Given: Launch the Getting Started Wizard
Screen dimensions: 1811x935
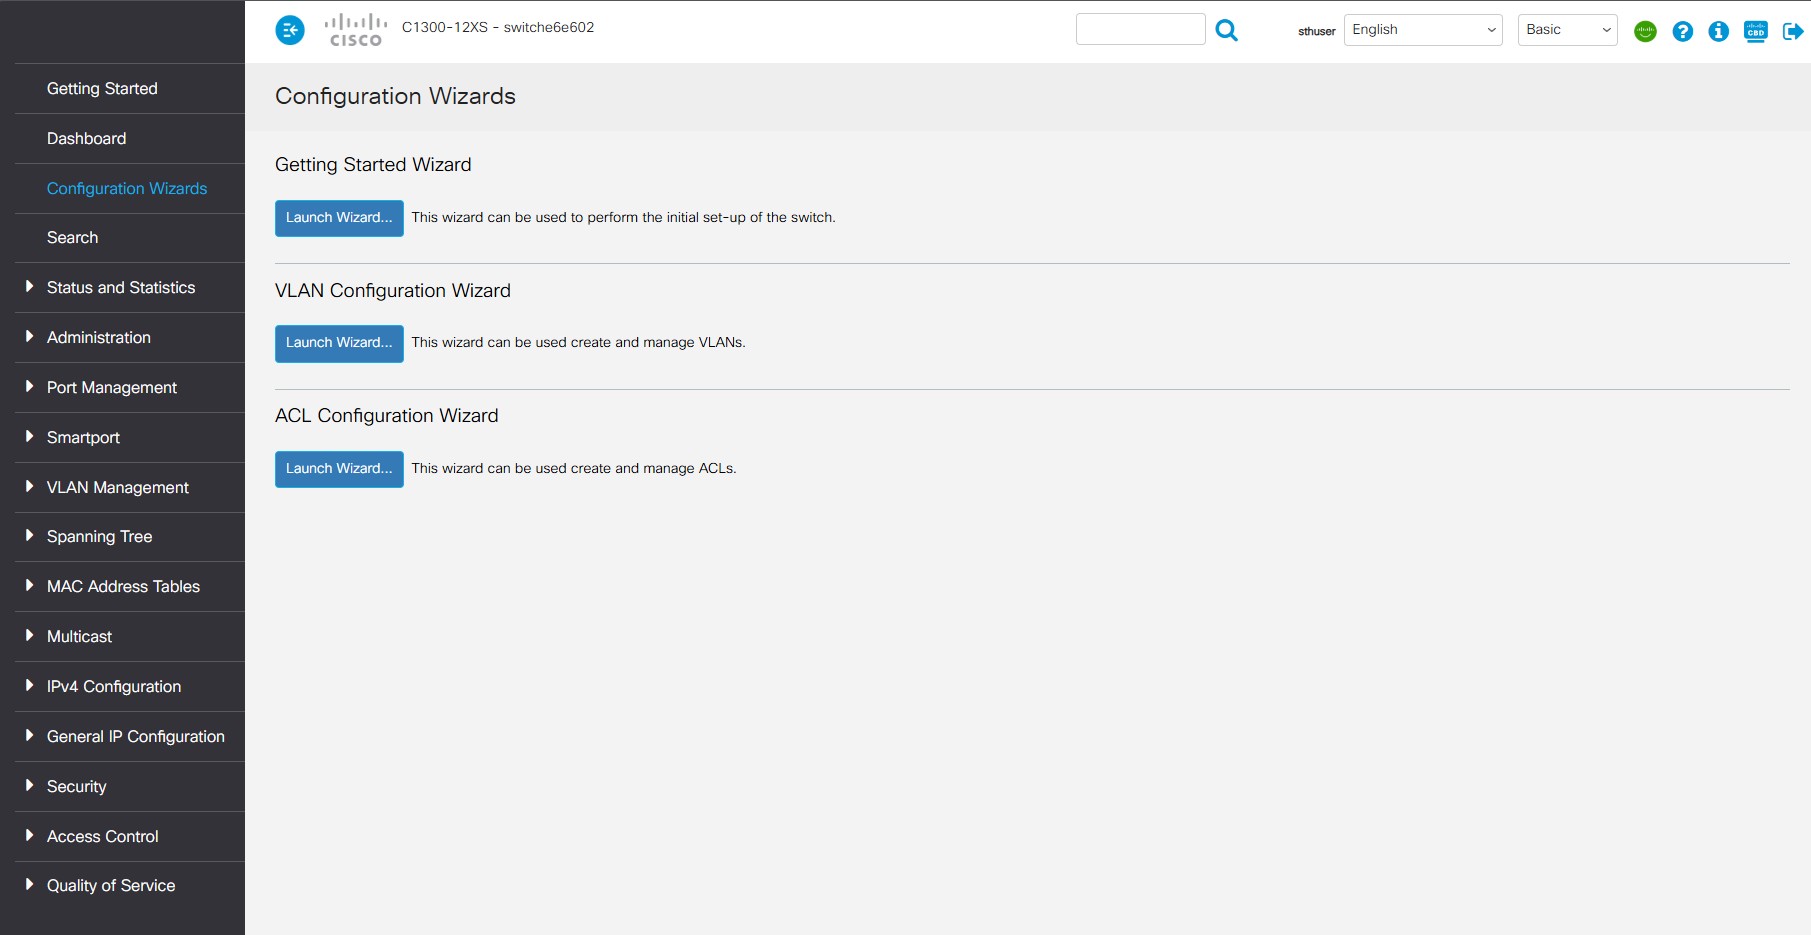Looking at the screenshot, I should coord(339,218).
